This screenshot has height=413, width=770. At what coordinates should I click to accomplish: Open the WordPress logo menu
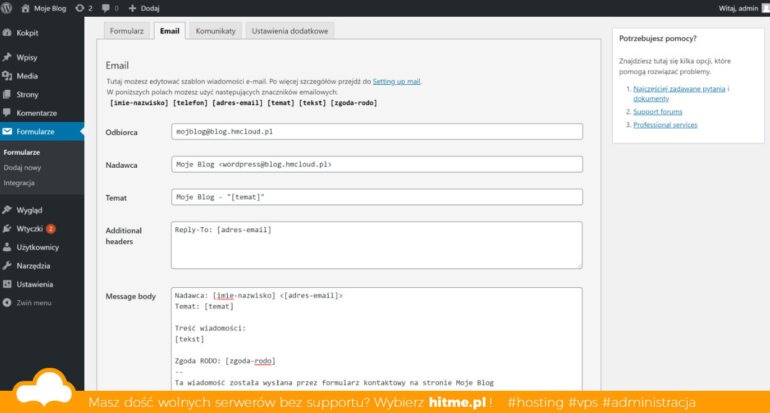point(6,8)
